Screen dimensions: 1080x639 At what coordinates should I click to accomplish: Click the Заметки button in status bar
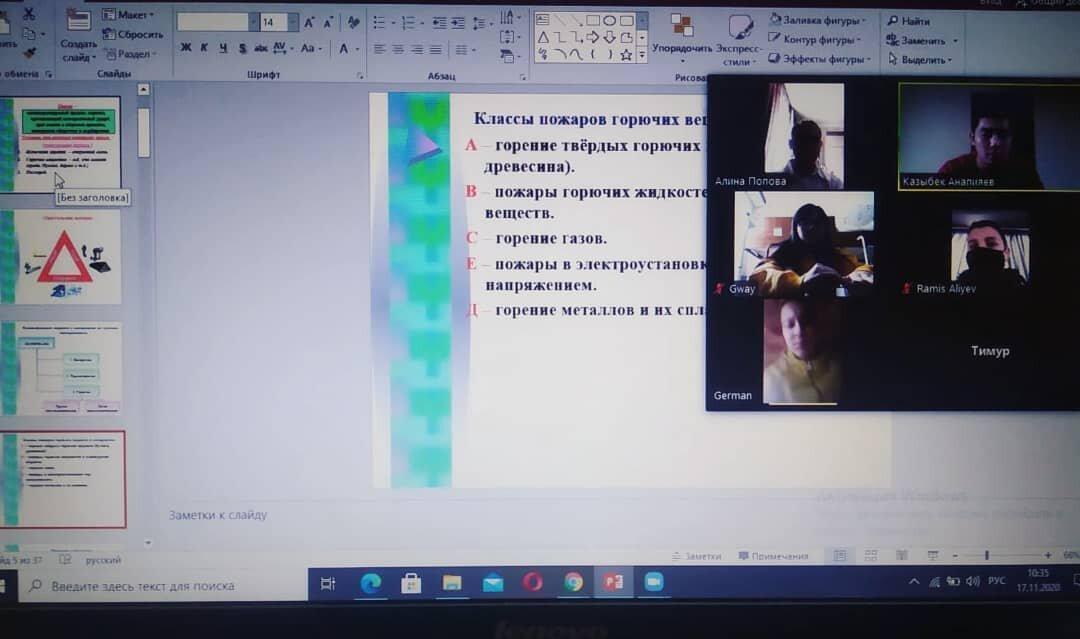pyautogui.click(x=696, y=556)
